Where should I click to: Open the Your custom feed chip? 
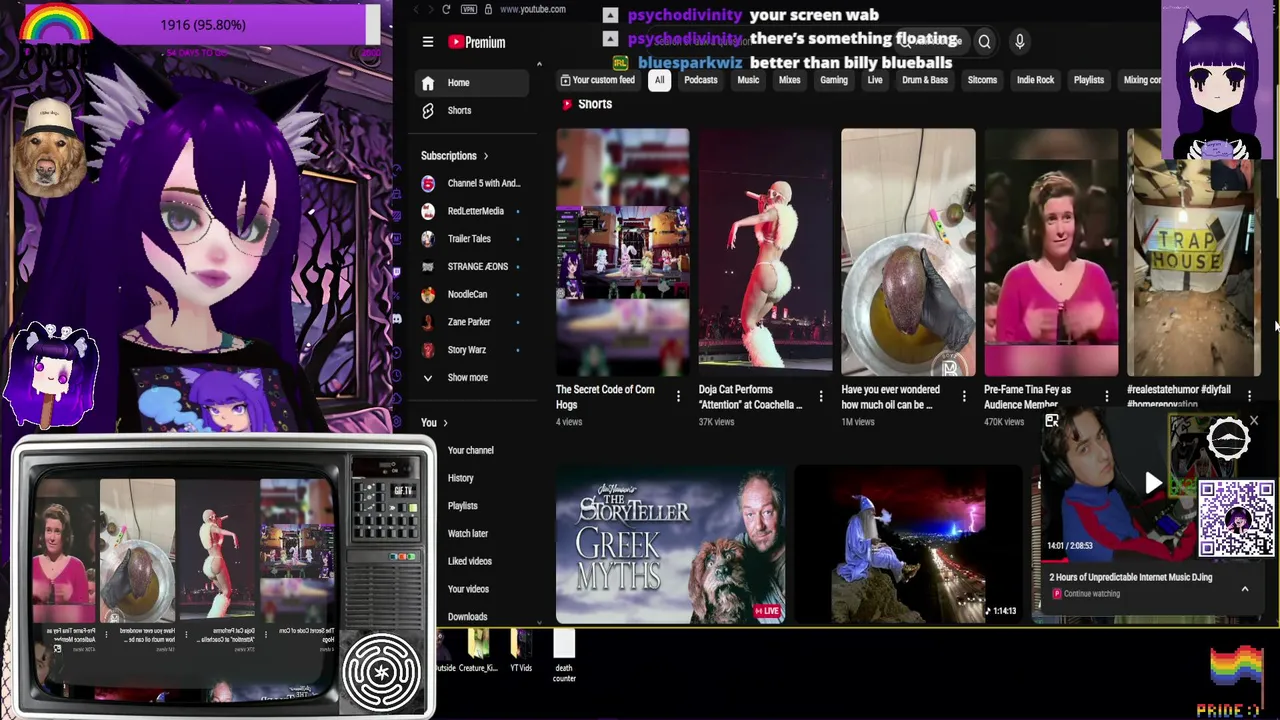point(598,80)
